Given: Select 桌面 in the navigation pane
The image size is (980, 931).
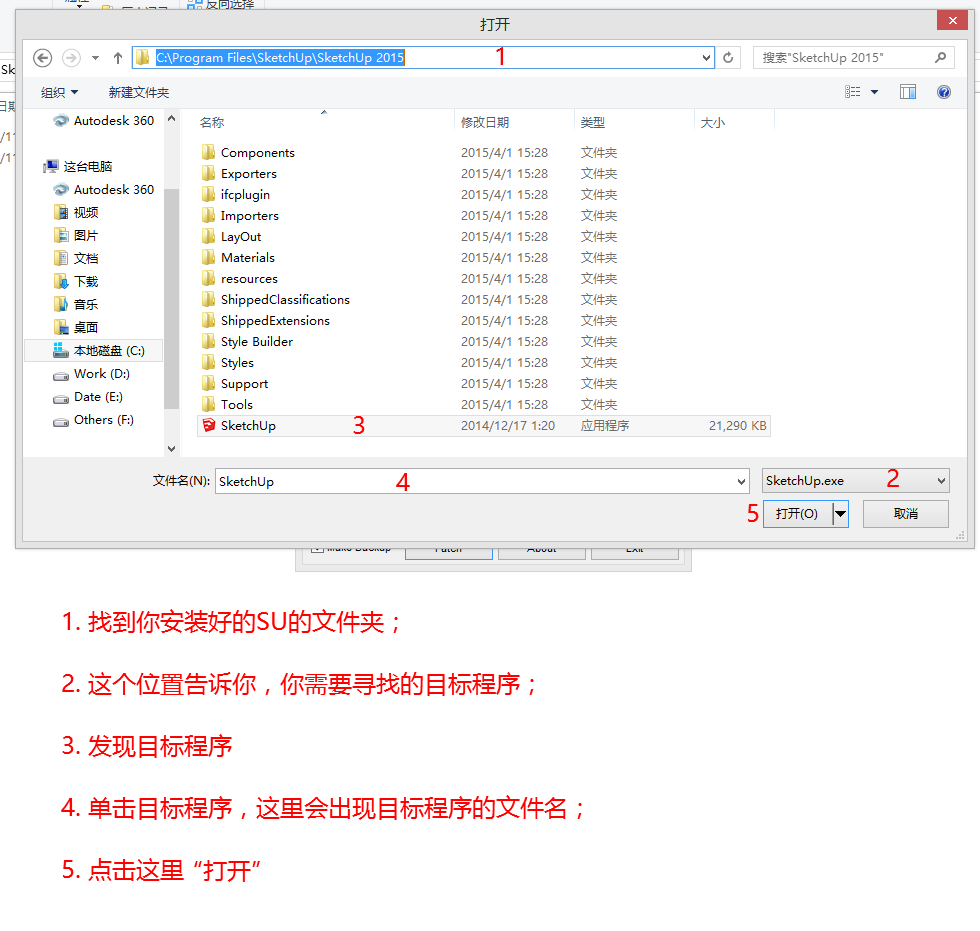Looking at the screenshot, I should [x=76, y=327].
